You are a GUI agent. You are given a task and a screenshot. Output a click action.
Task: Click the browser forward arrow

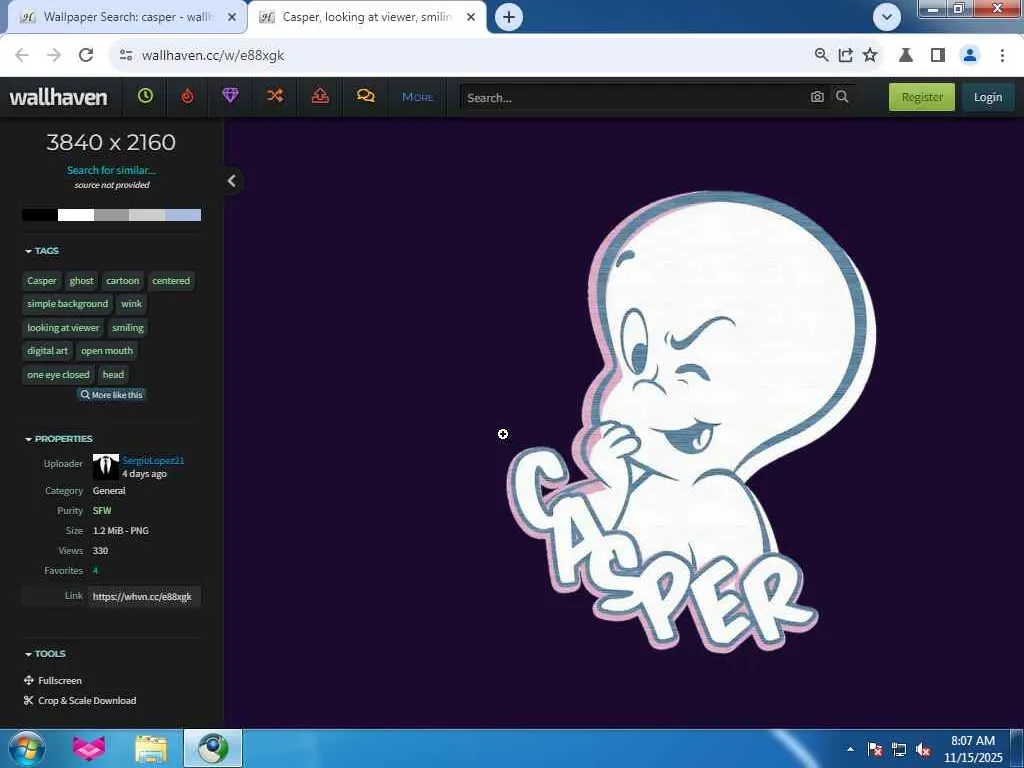coord(54,56)
